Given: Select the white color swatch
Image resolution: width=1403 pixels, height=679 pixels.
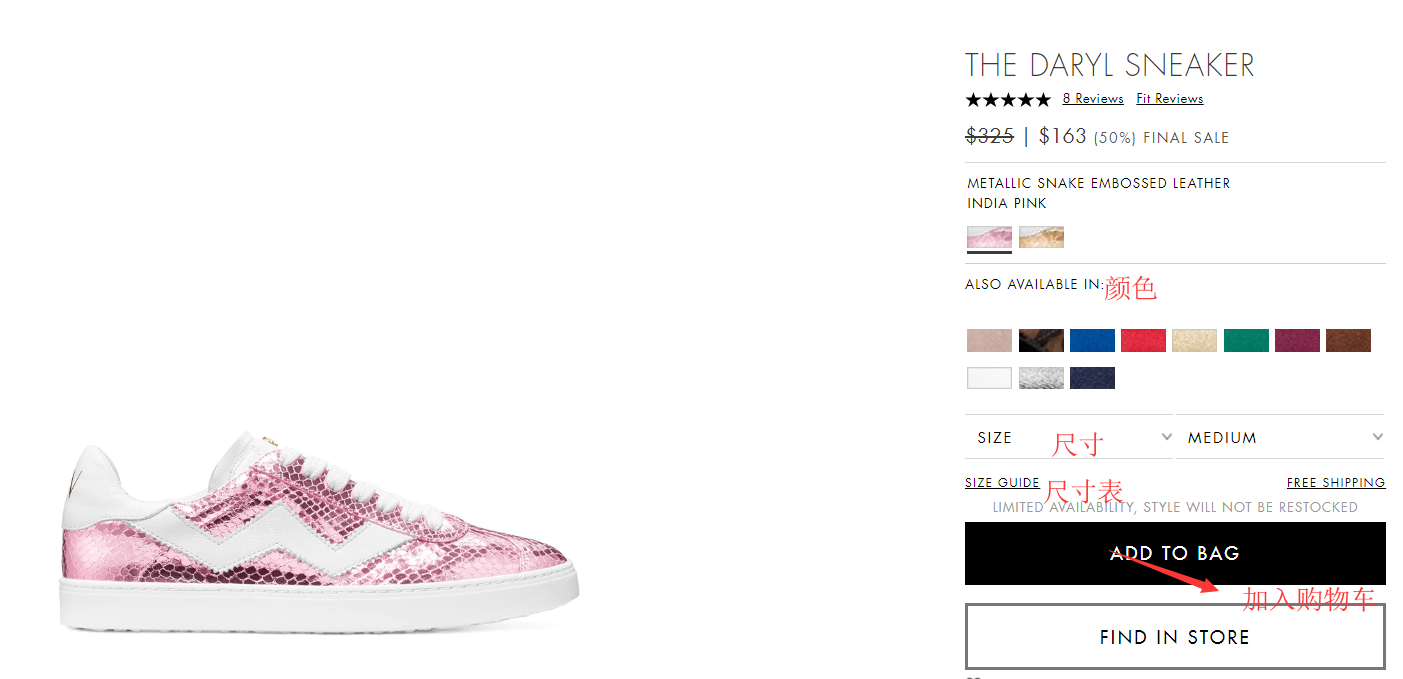Looking at the screenshot, I should [x=989, y=378].
